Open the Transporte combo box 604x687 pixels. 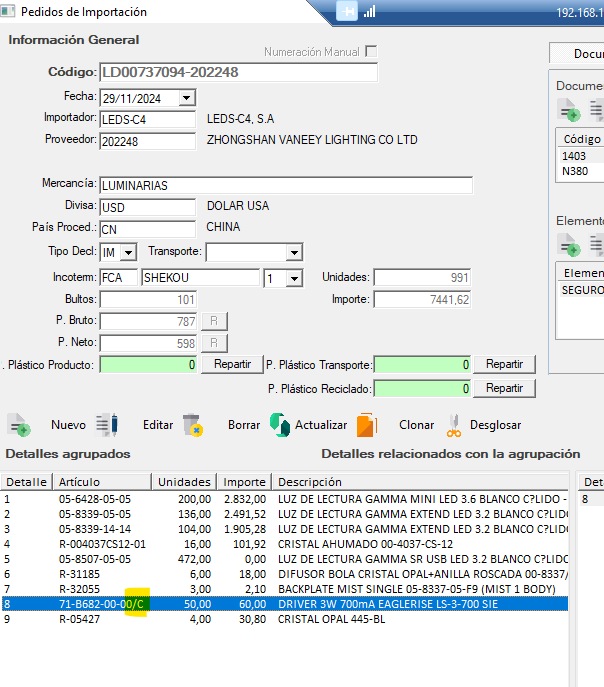point(293,252)
